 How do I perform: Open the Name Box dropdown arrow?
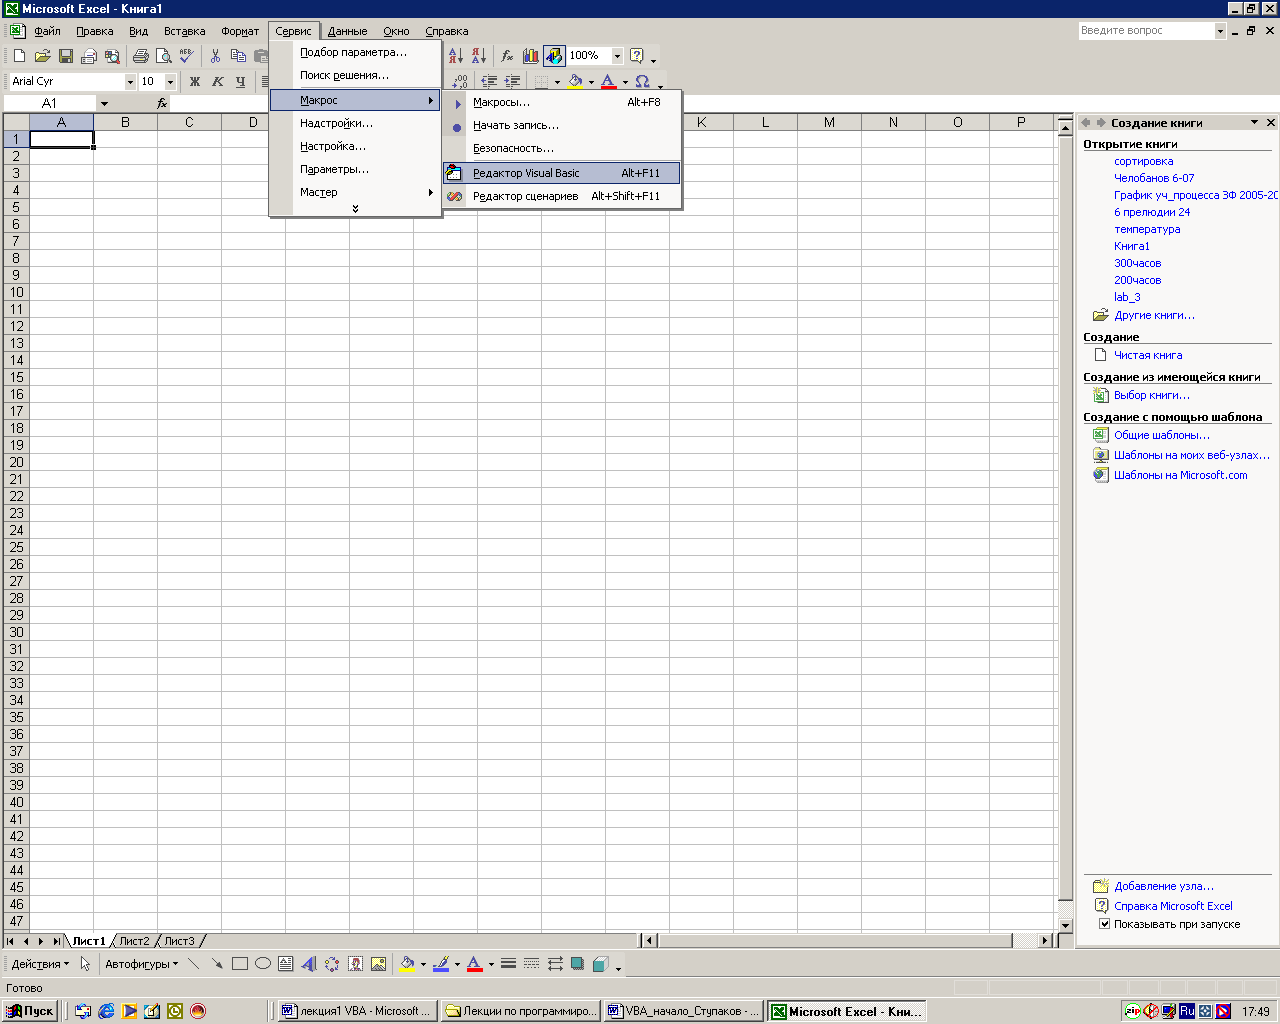click(104, 103)
